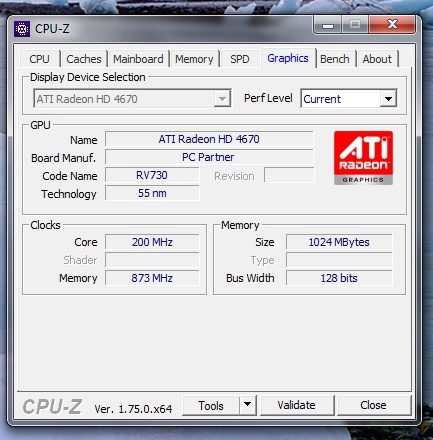Viewport: 433px width, 440px height.
Task: Click the GPU Name field
Action: coord(209,139)
